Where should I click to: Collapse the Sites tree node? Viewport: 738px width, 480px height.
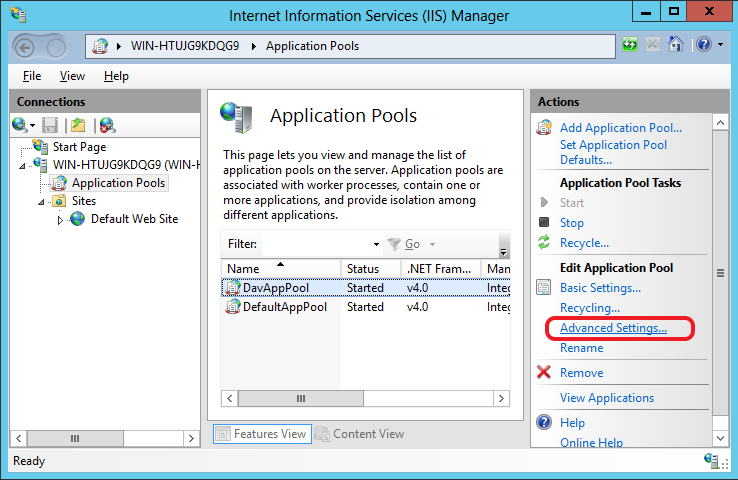coord(41,202)
